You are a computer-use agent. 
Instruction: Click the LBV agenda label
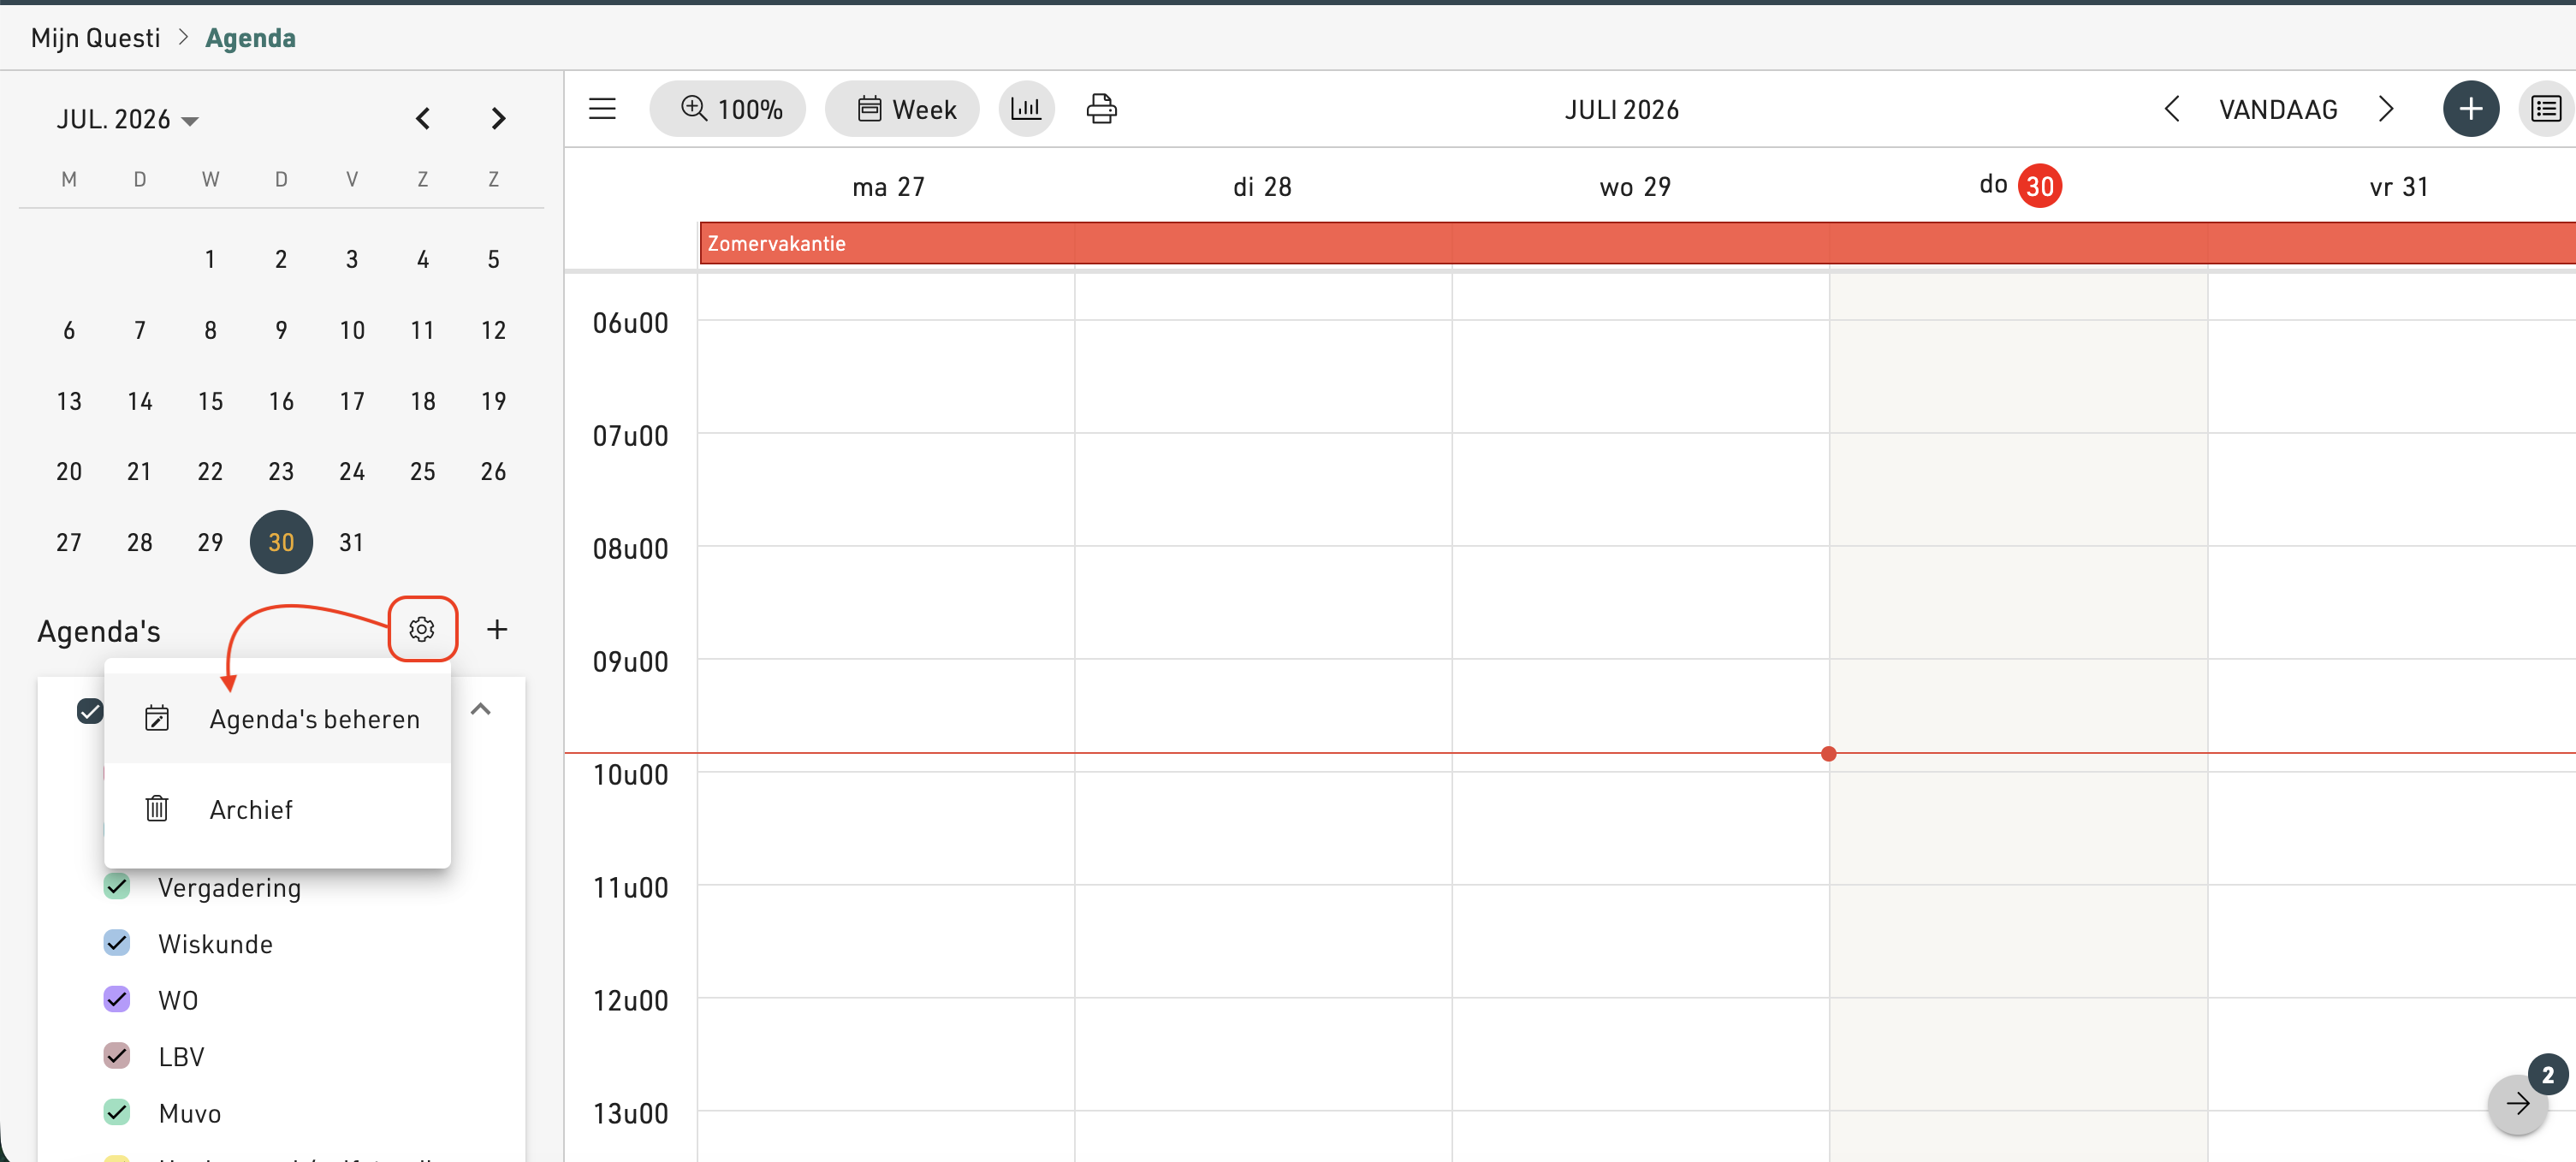click(x=181, y=1057)
